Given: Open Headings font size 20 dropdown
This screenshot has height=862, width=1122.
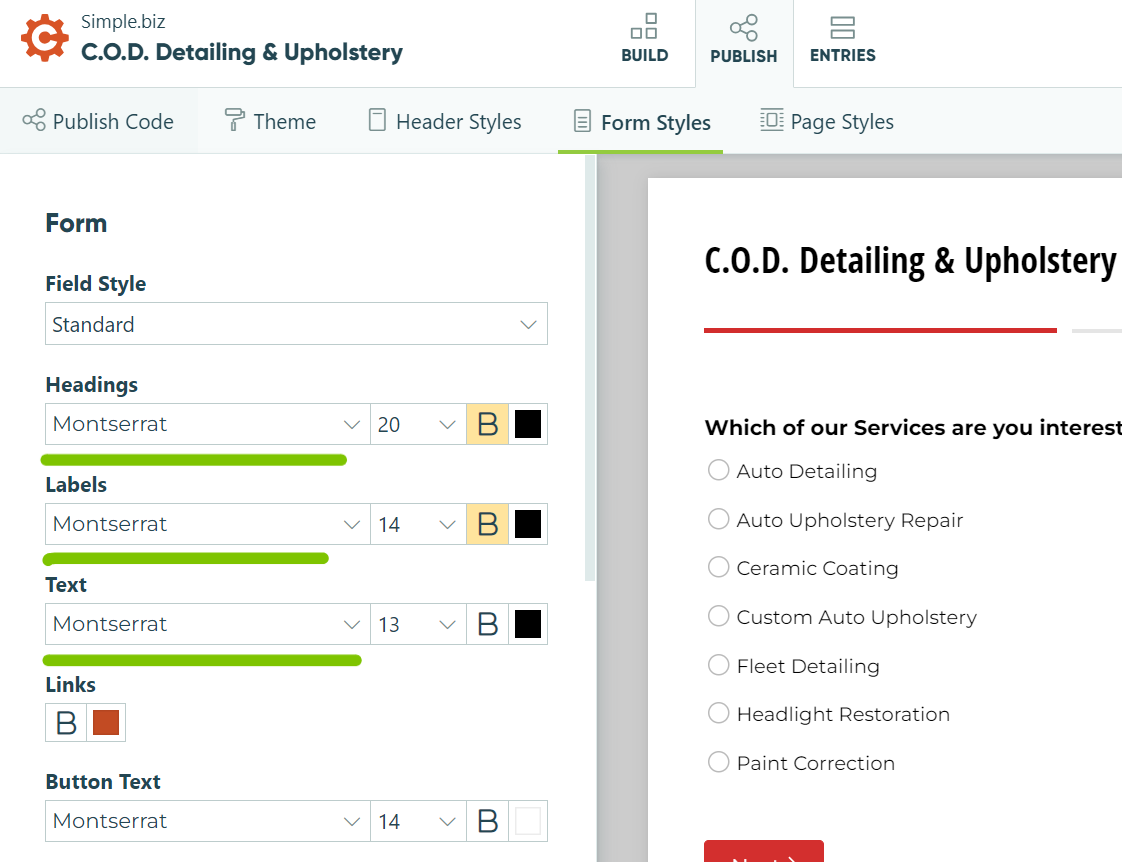Looking at the screenshot, I should tap(418, 424).
